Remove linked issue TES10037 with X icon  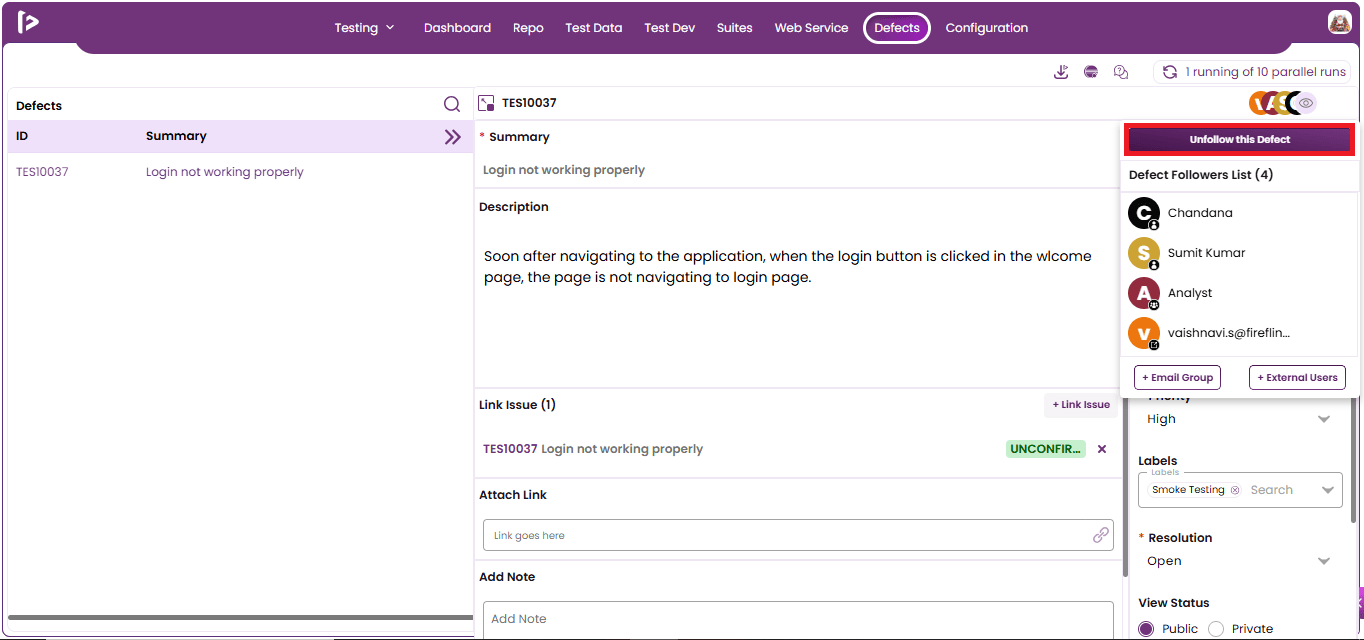point(1102,449)
